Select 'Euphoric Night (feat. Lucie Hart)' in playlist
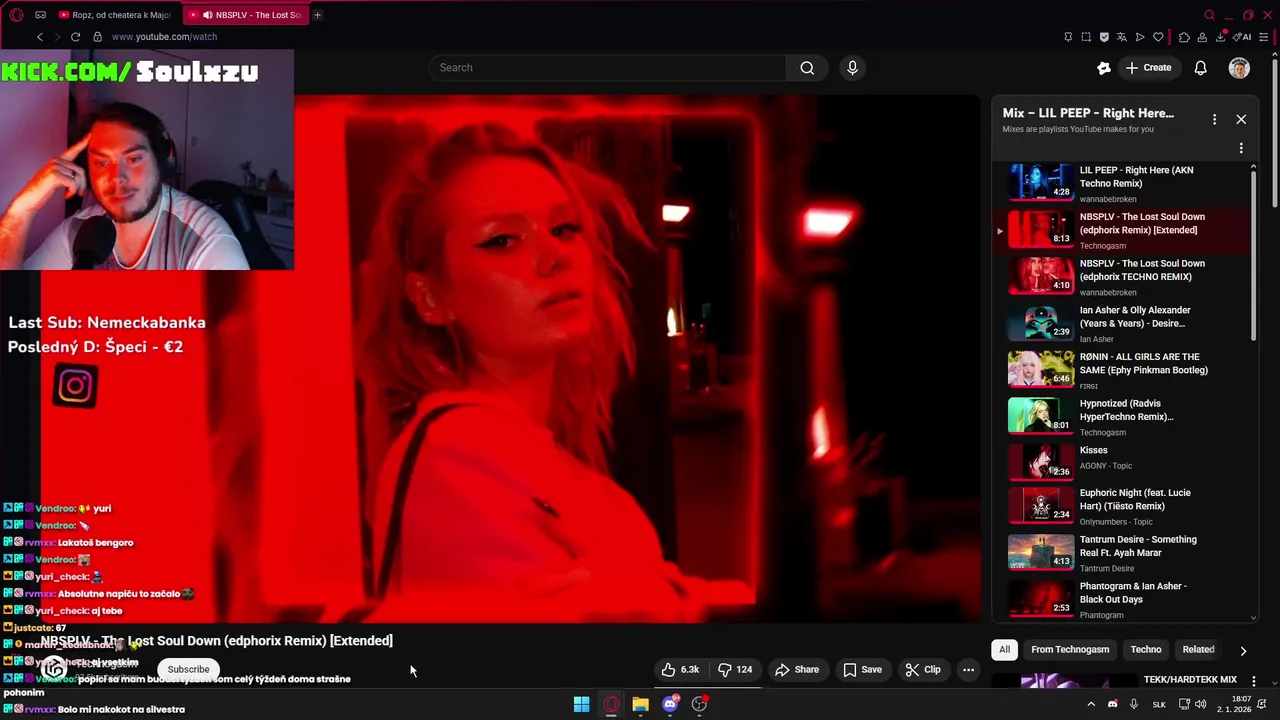This screenshot has height=720, width=1280. tap(1120, 505)
